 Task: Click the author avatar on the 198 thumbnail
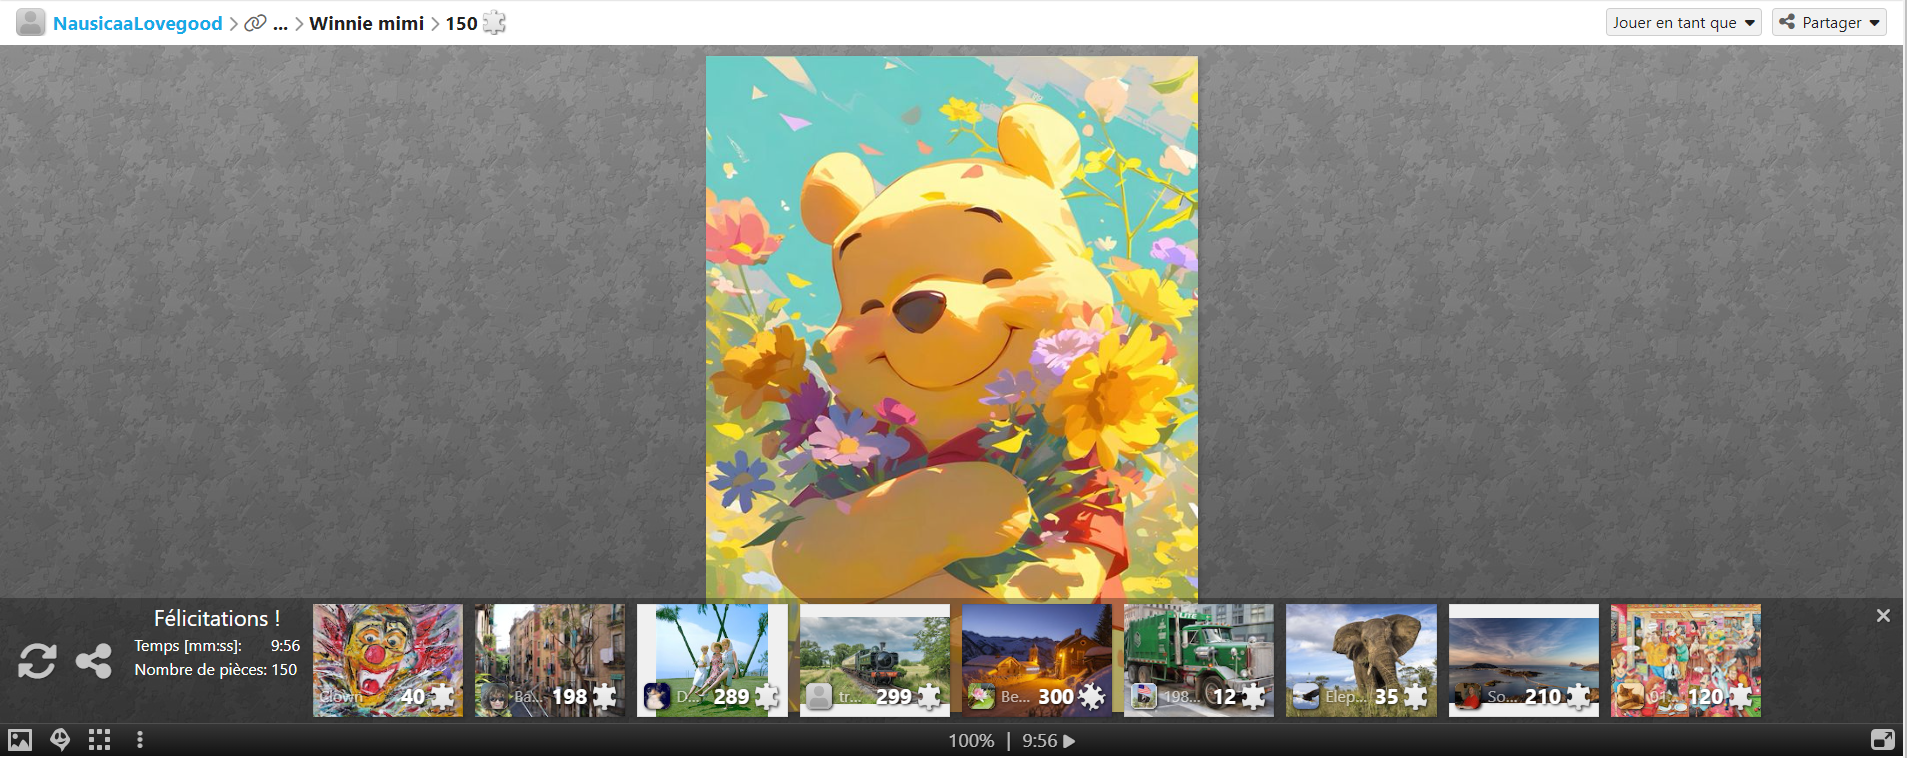(495, 696)
